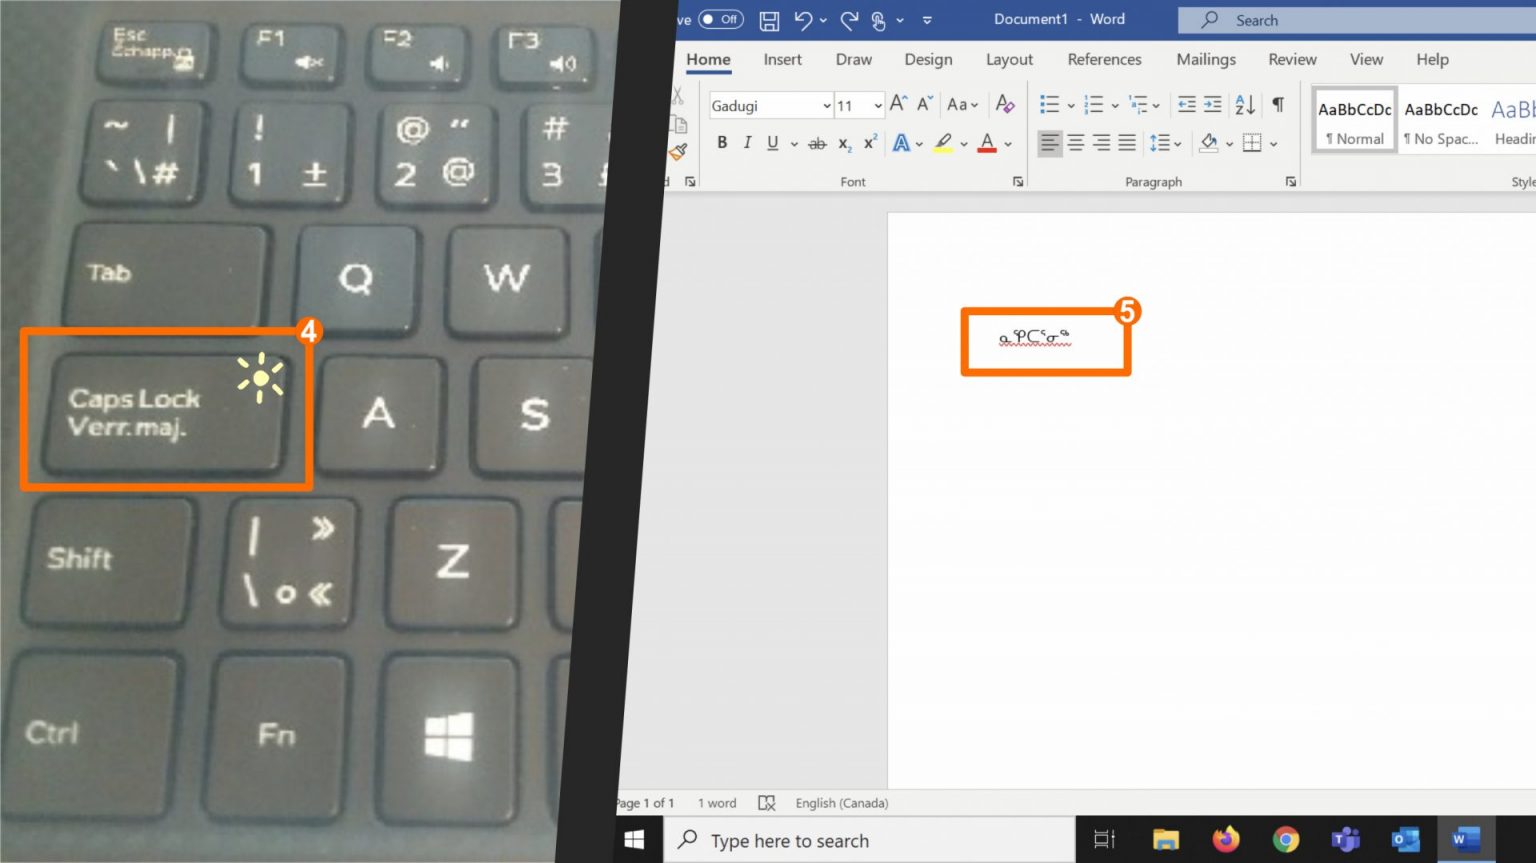The image size is (1536, 863).
Task: Open the Mailings tab
Action: click(1205, 60)
